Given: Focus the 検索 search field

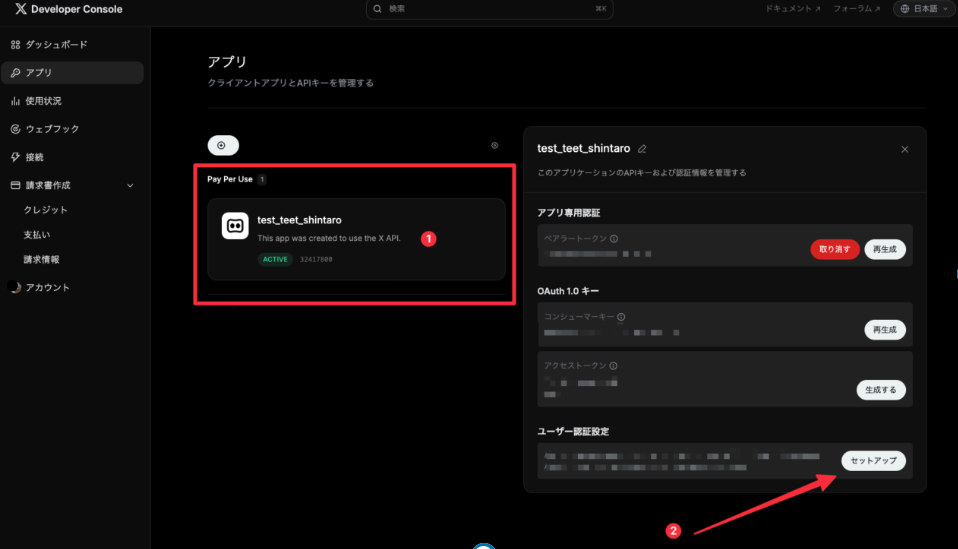Looking at the screenshot, I should coord(490,9).
